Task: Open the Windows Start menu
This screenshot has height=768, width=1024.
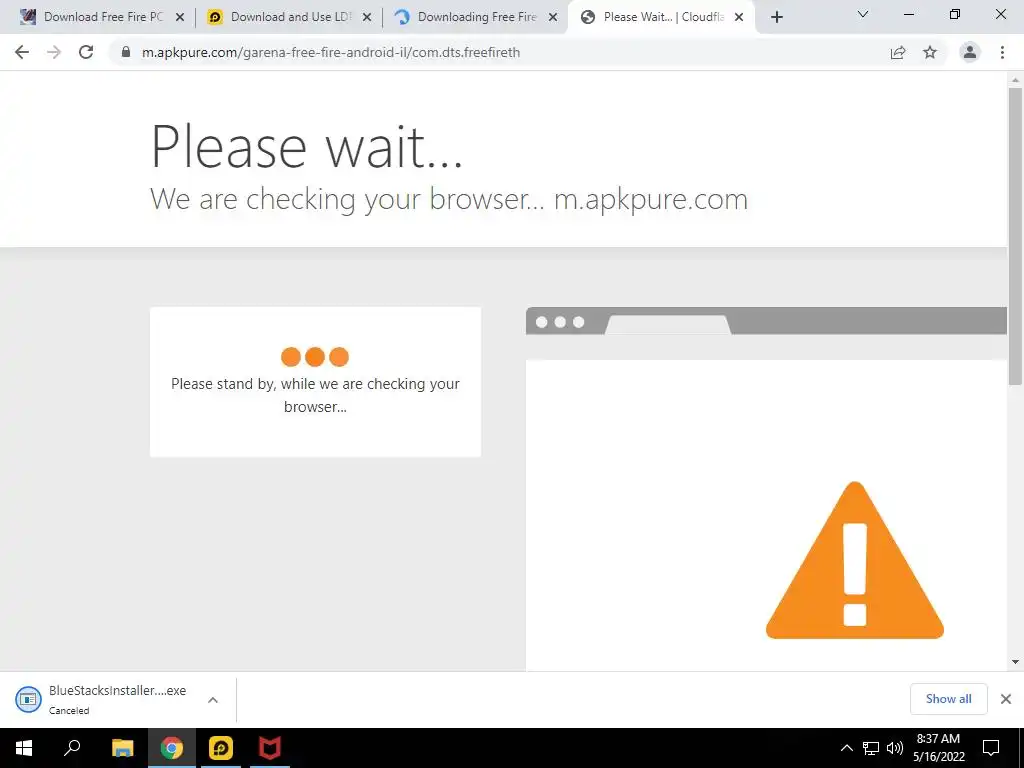Action: [24, 748]
